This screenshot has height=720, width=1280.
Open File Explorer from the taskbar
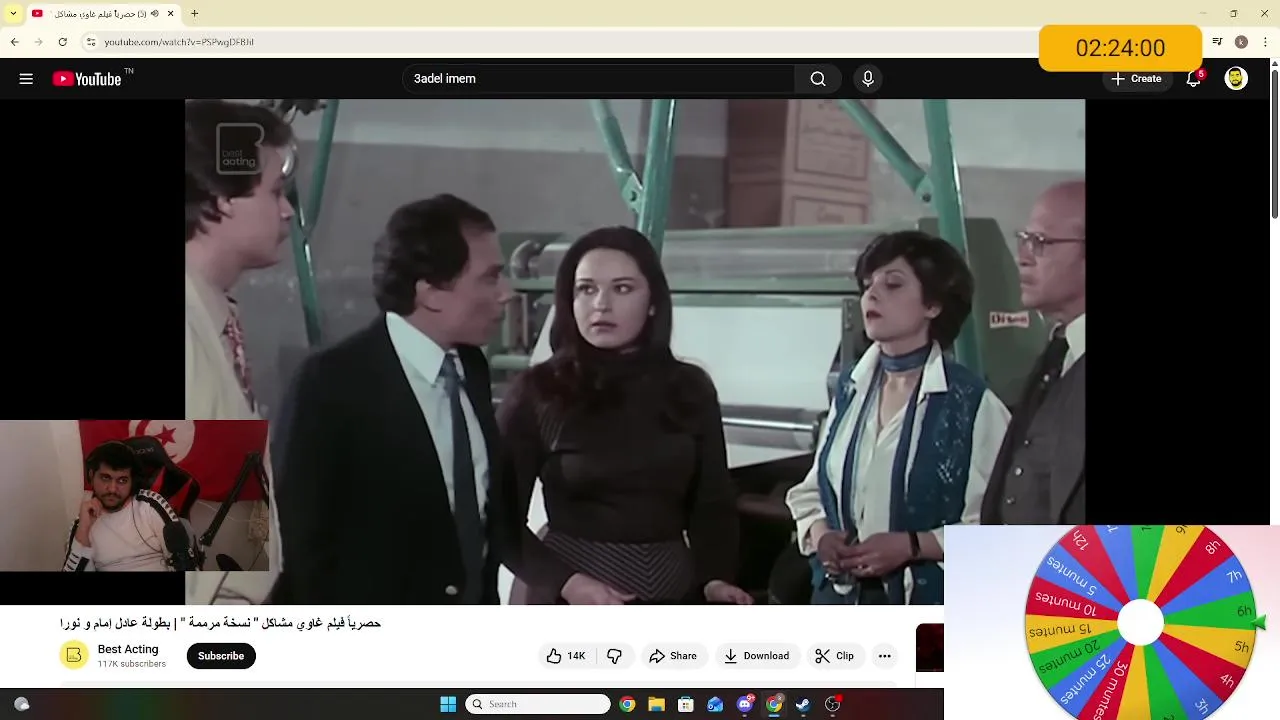[x=656, y=704]
